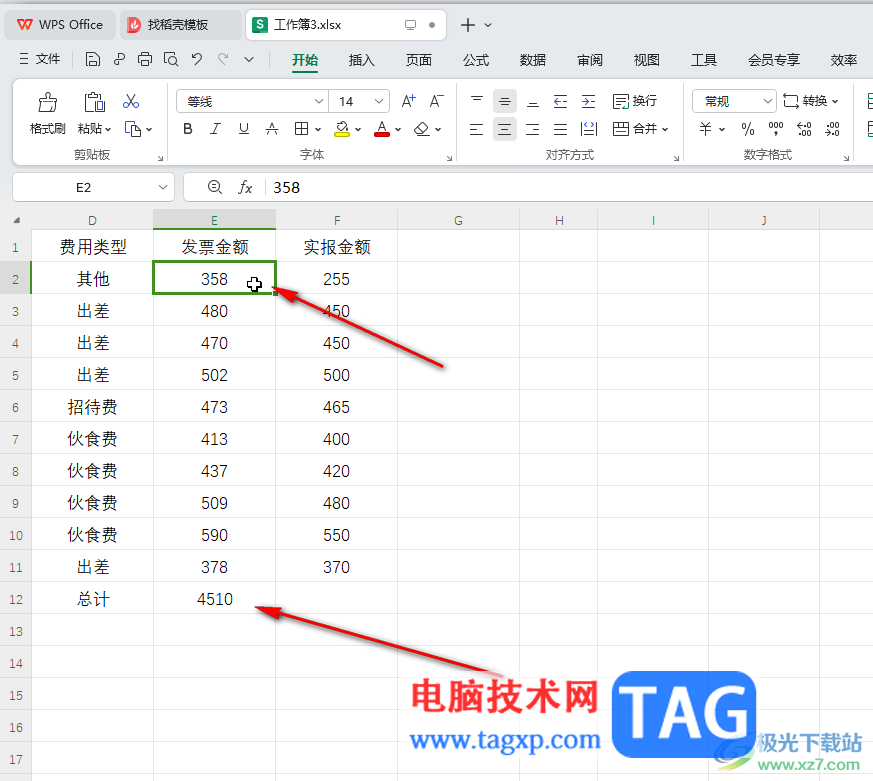Screen dimensions: 873x781
Task: Click the Paste clipboard icon
Action: click(94, 103)
